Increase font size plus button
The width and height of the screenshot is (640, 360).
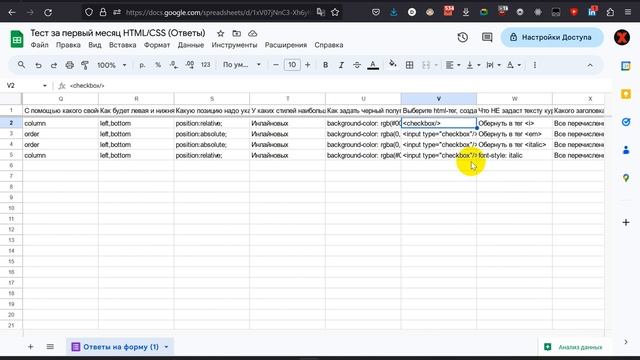[x=308, y=65]
